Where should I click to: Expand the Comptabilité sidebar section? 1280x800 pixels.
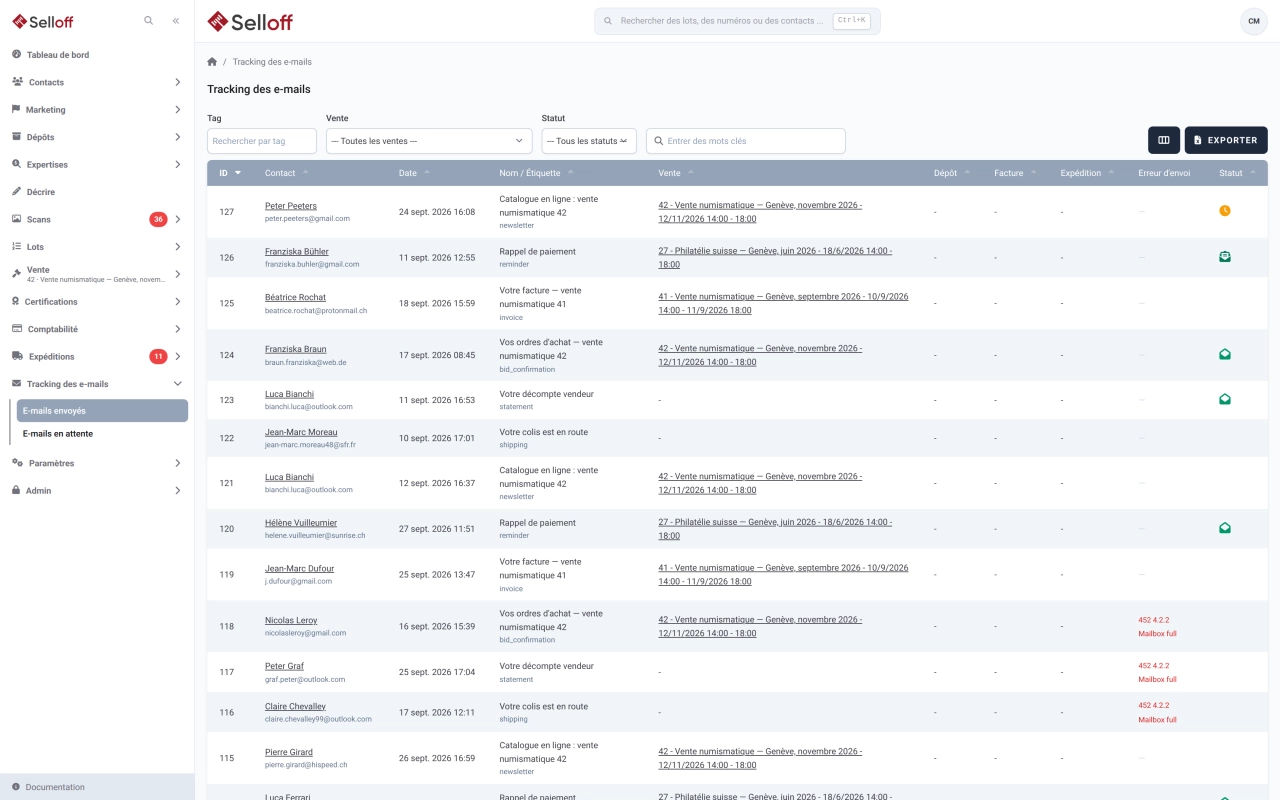[97, 329]
